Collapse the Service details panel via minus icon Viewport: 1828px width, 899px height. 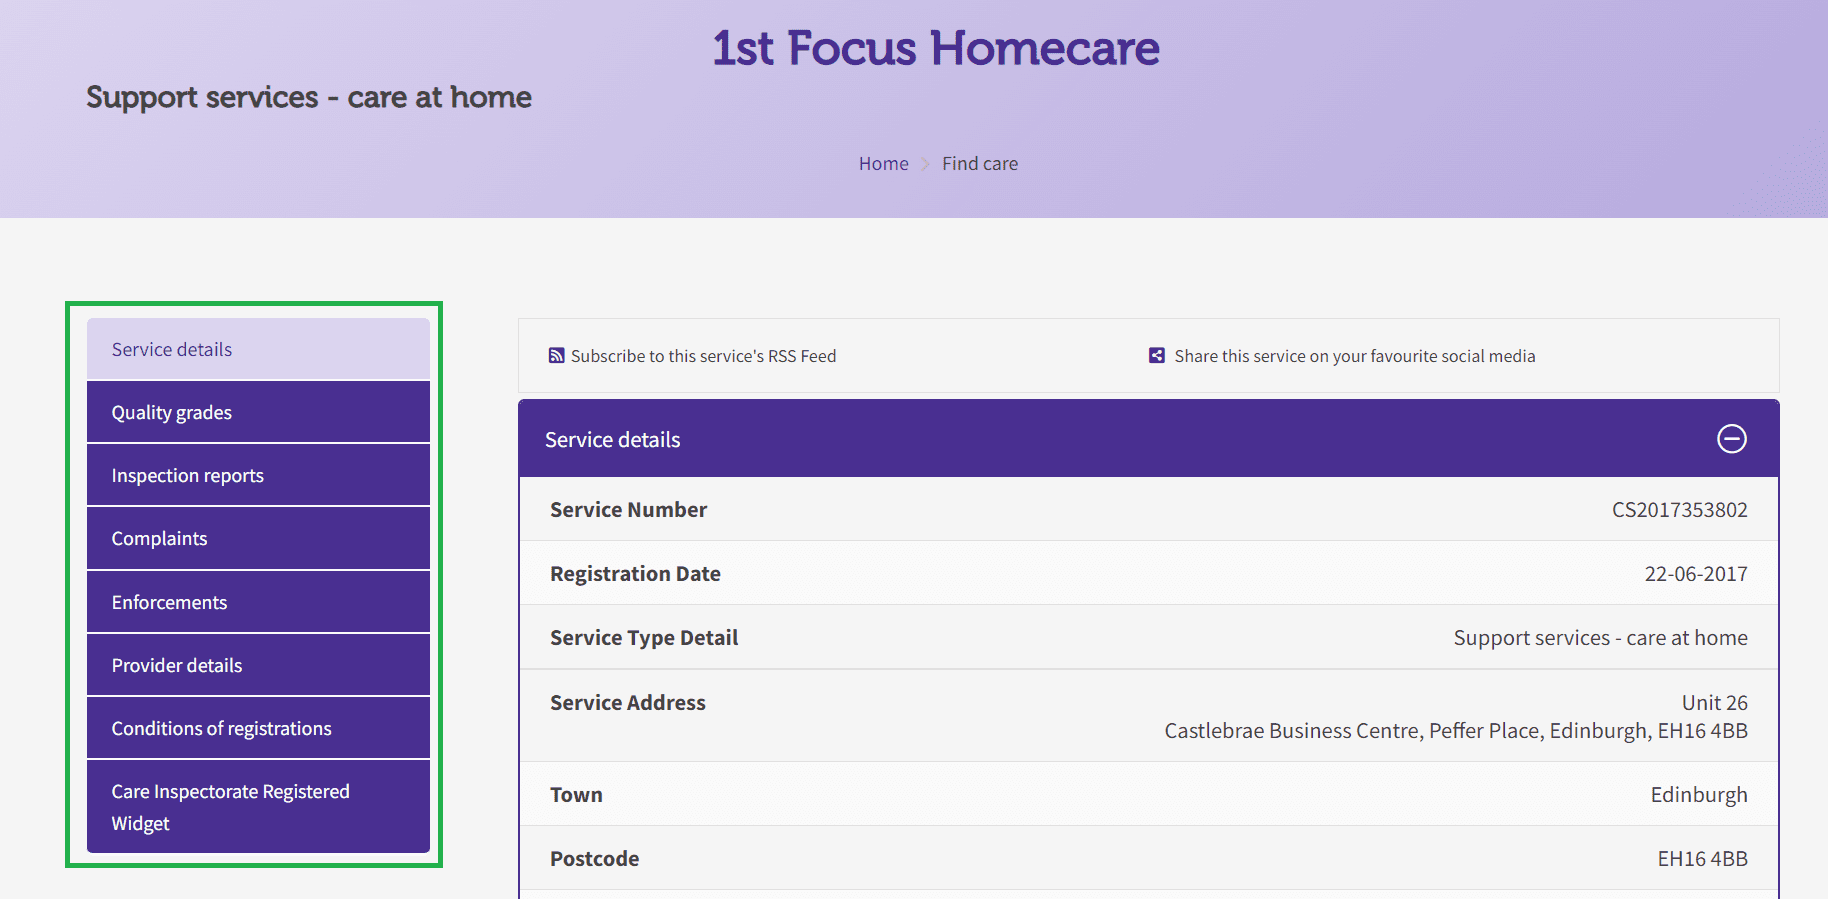[1732, 439]
